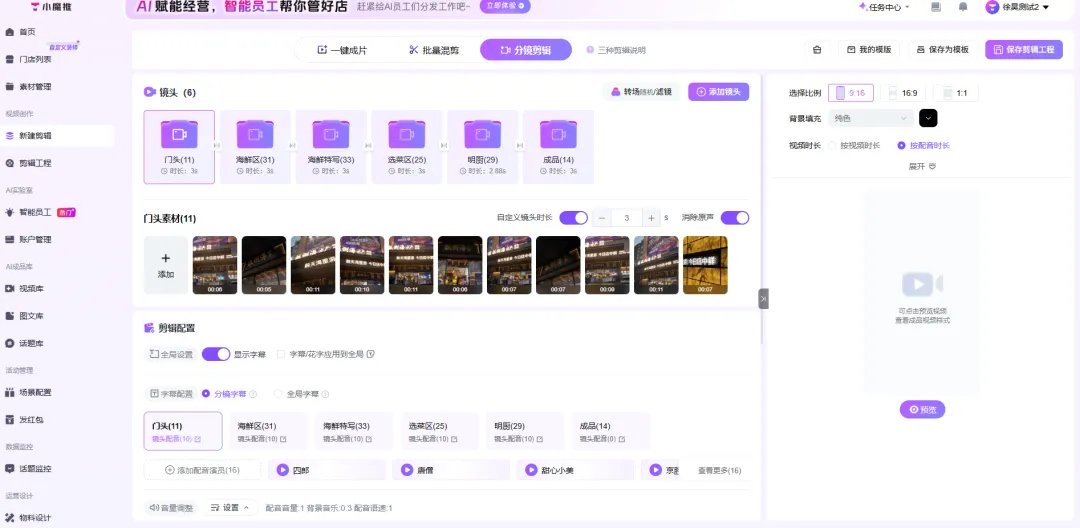The height and width of the screenshot is (528, 1080).
Task: Turn off the 消除原声 switch
Action: pos(734,218)
